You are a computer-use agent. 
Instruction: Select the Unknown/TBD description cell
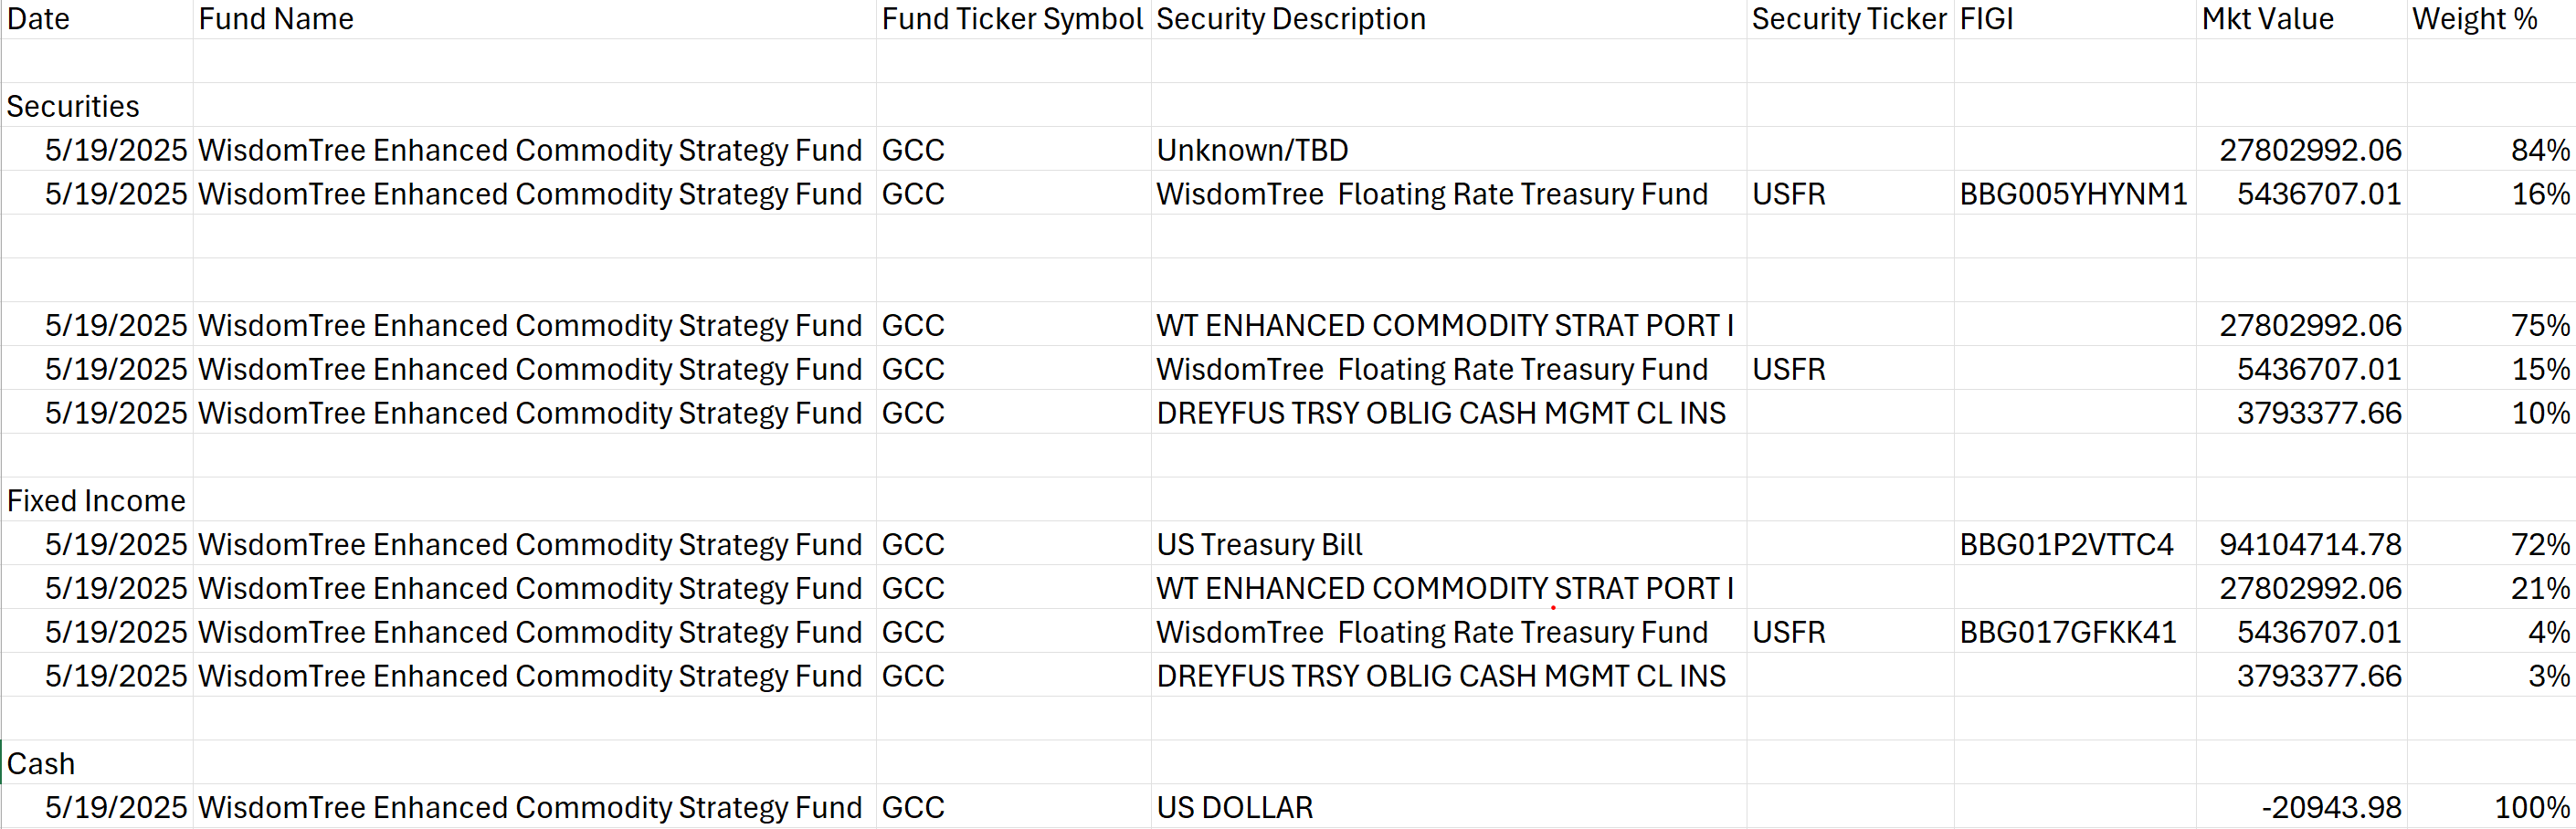click(1448, 149)
